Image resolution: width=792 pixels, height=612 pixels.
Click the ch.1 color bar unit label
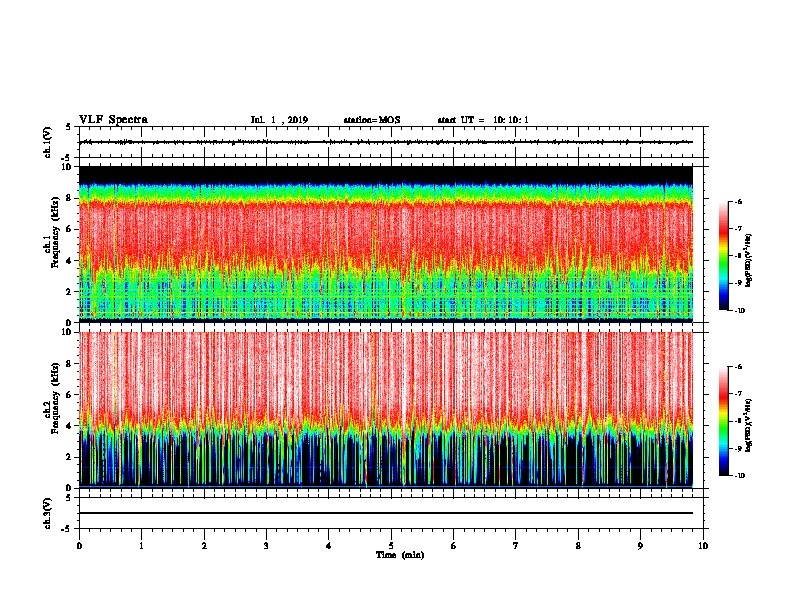[x=749, y=261]
